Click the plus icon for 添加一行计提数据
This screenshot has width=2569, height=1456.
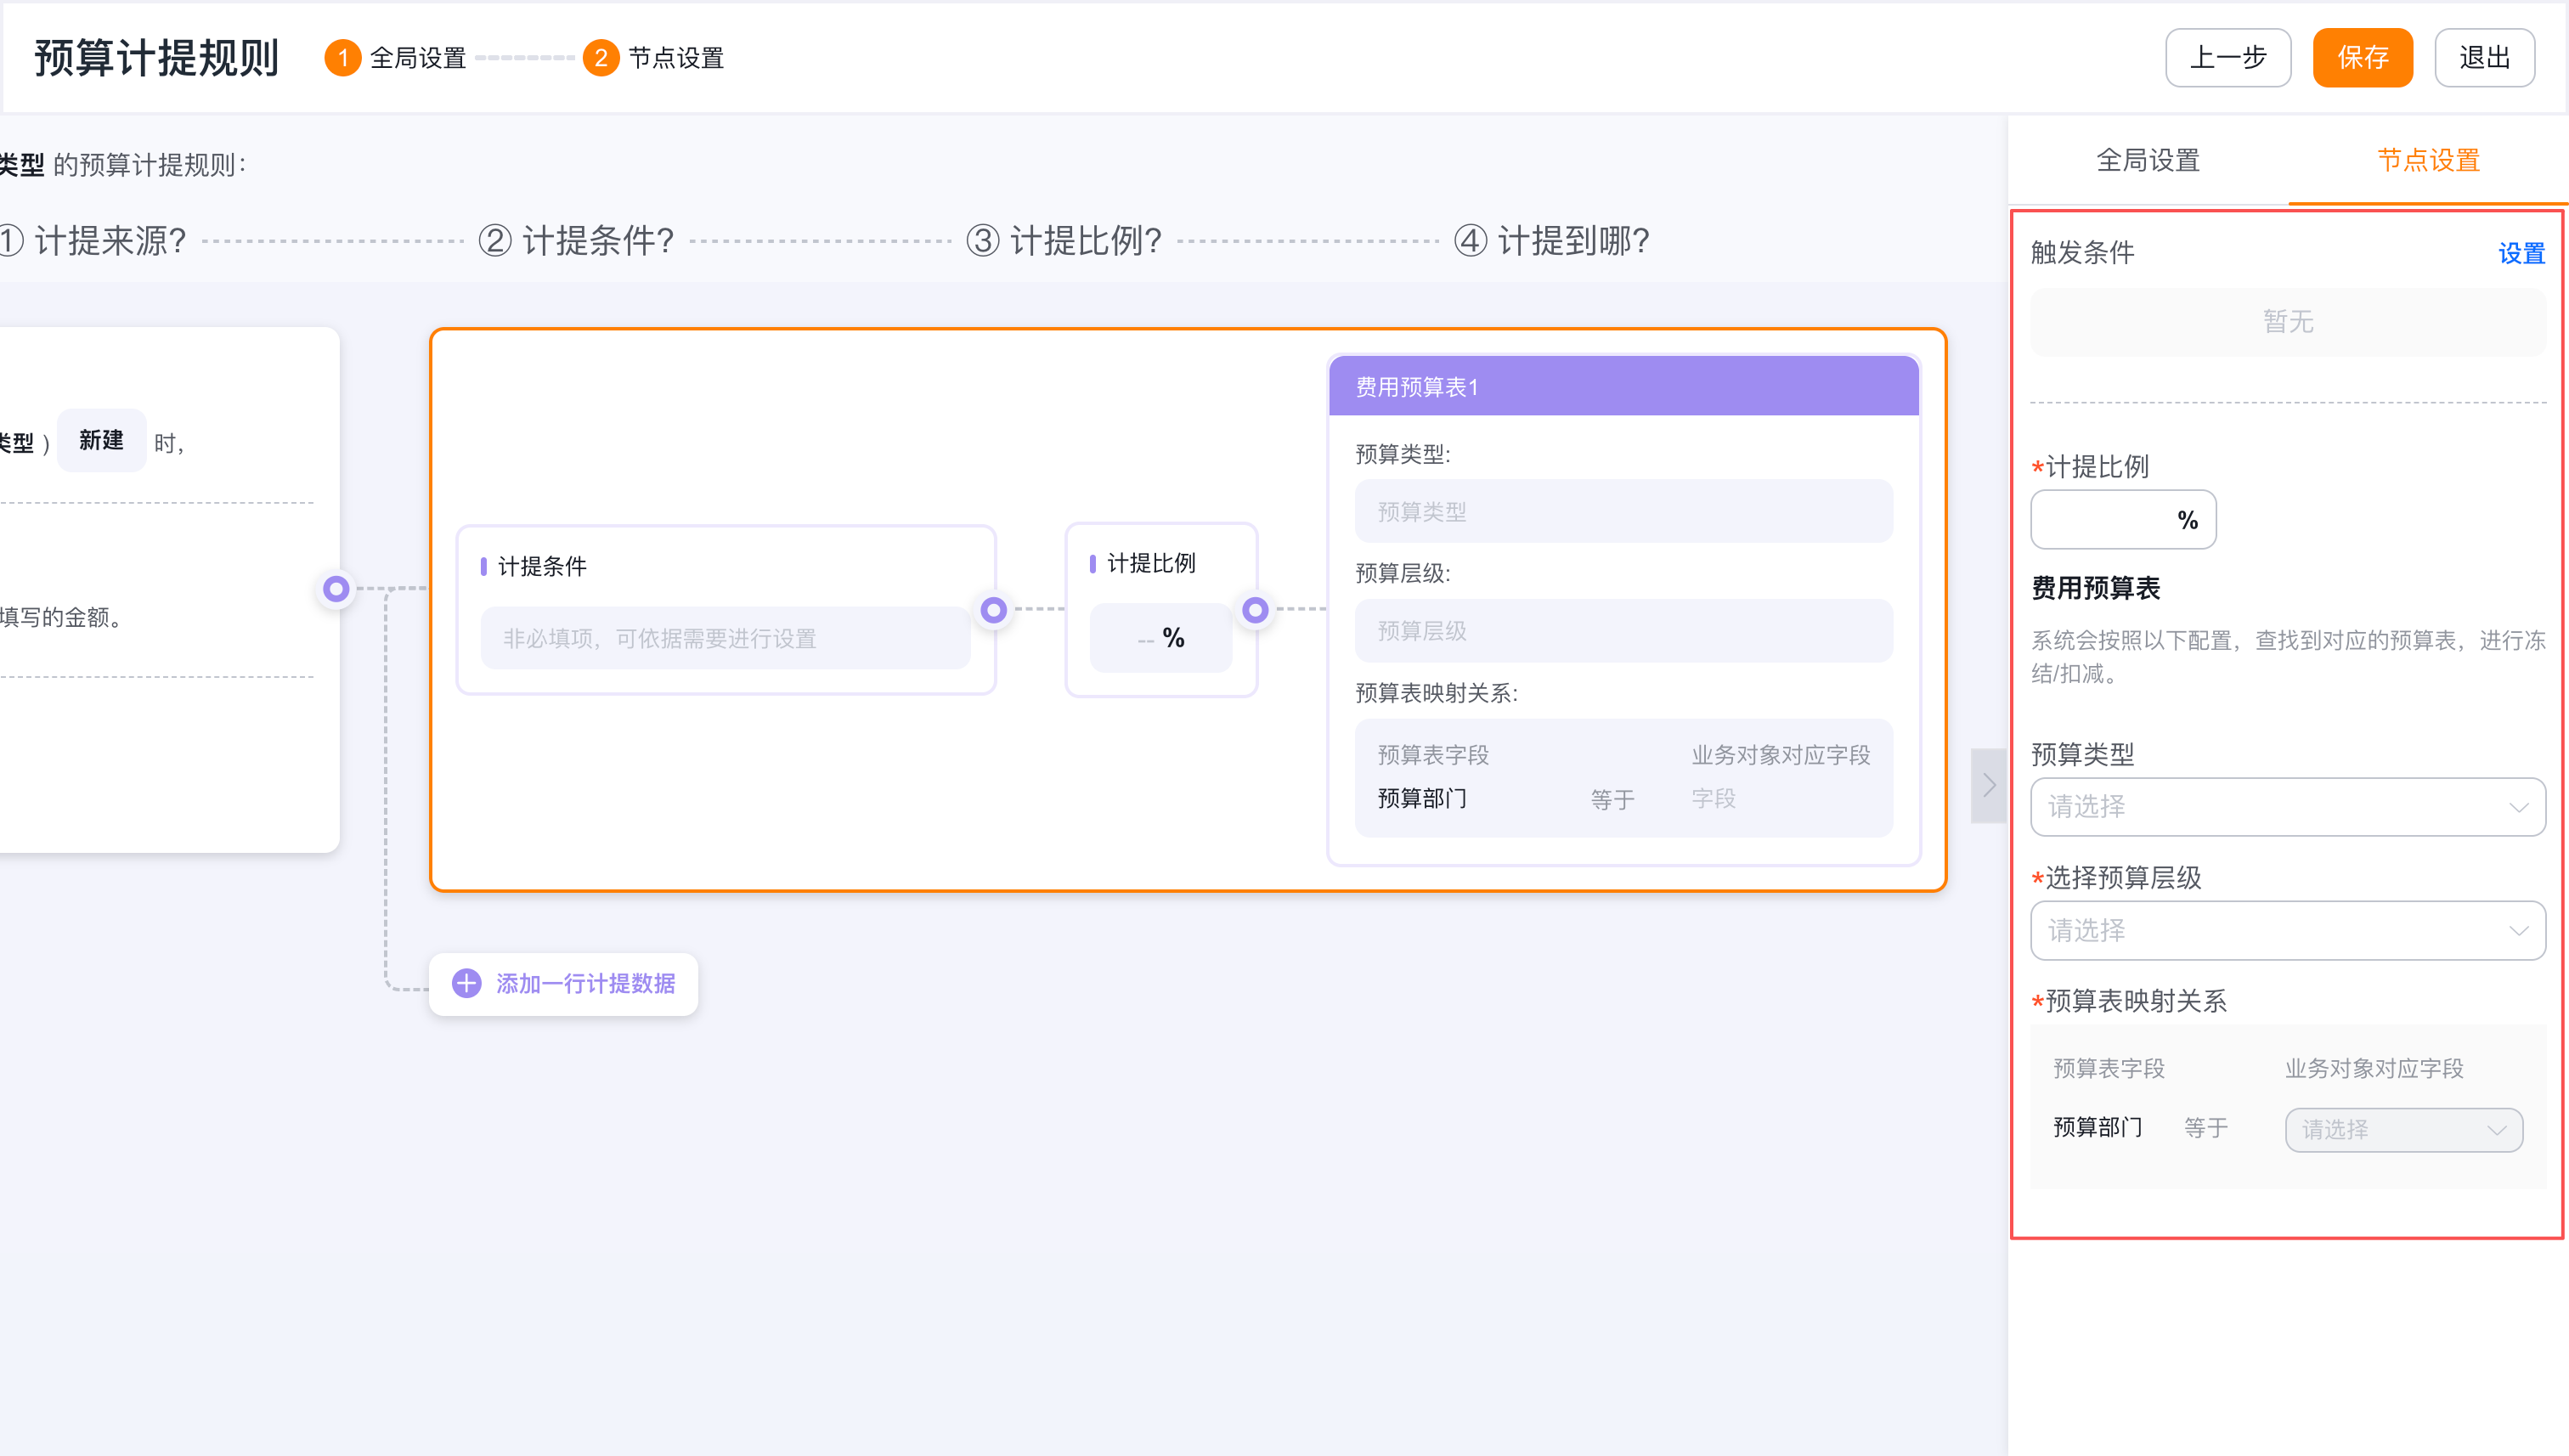pyautogui.click(x=466, y=983)
